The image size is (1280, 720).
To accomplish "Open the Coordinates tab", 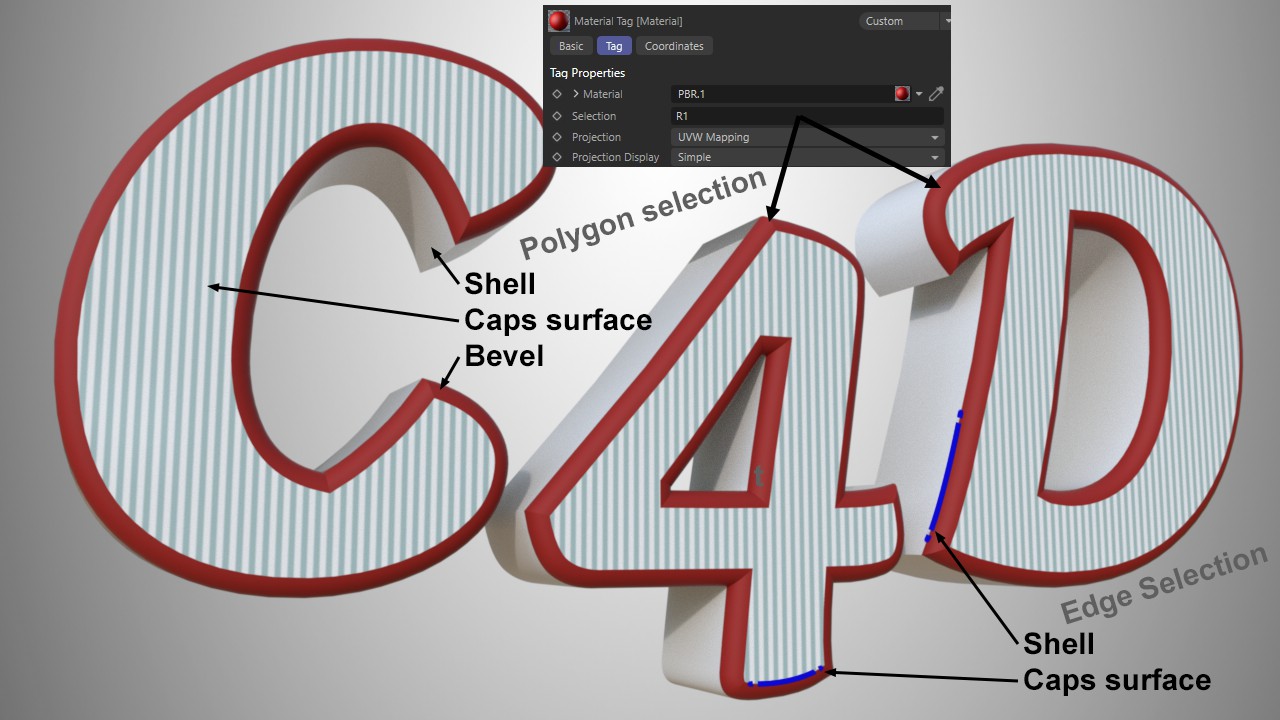I will click(674, 46).
